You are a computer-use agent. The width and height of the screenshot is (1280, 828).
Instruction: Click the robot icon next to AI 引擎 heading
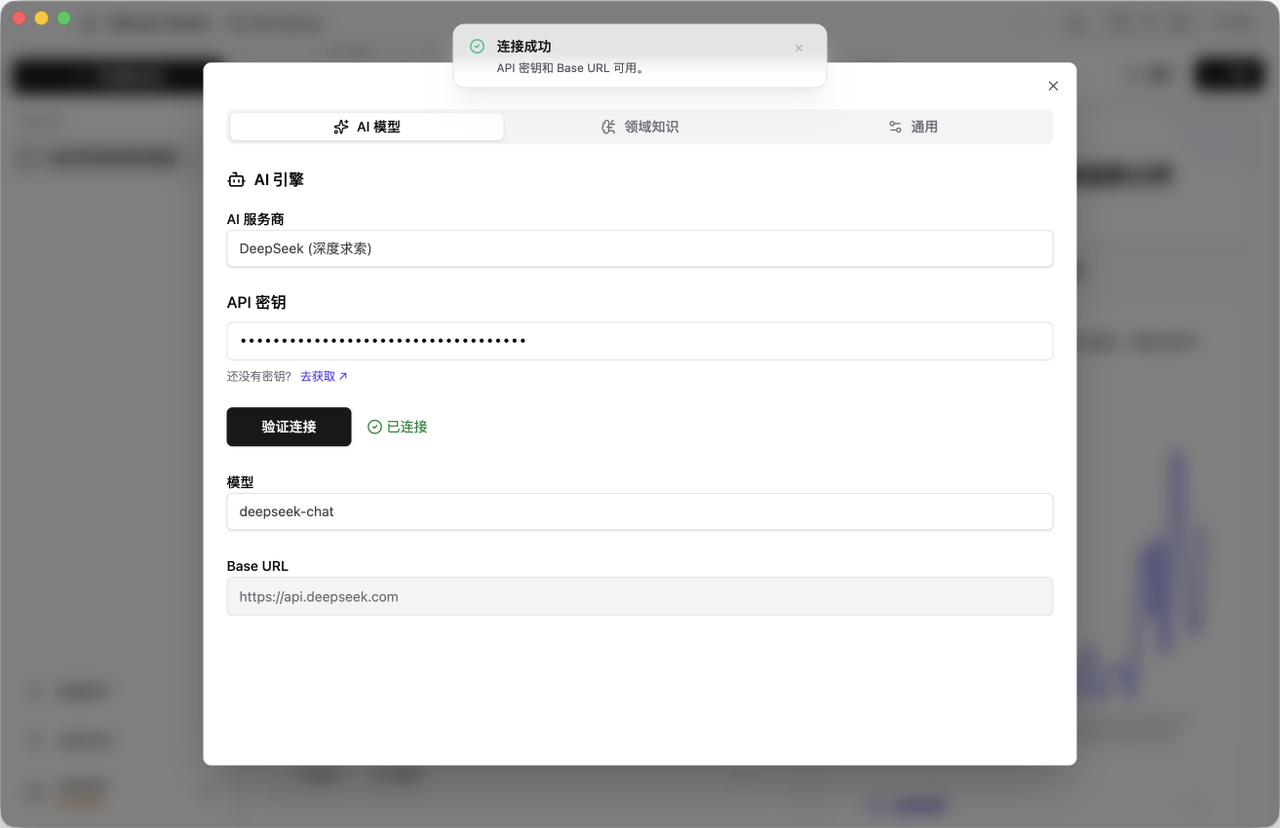click(x=235, y=179)
